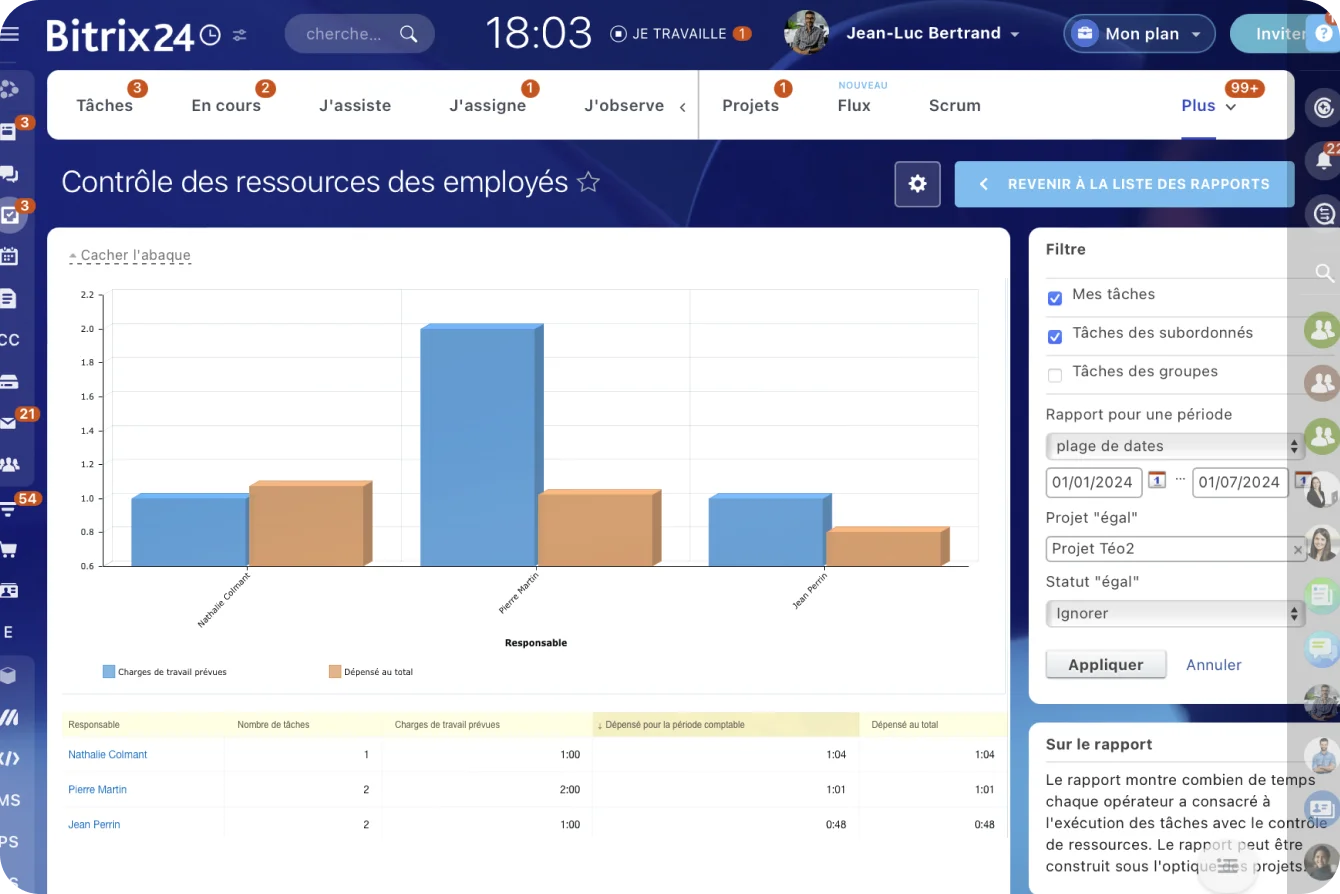The image size is (1340, 894).
Task: Switch to the En cours tab
Action: click(226, 105)
